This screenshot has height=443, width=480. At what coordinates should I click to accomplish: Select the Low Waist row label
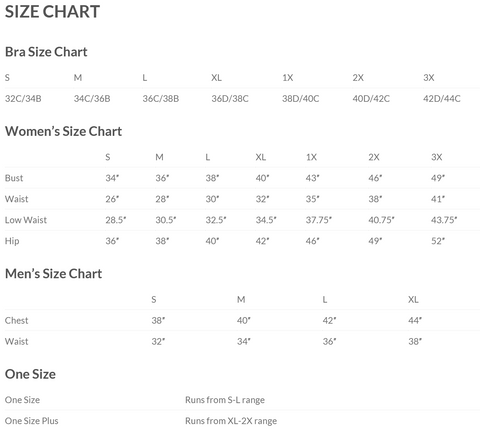[26, 220]
